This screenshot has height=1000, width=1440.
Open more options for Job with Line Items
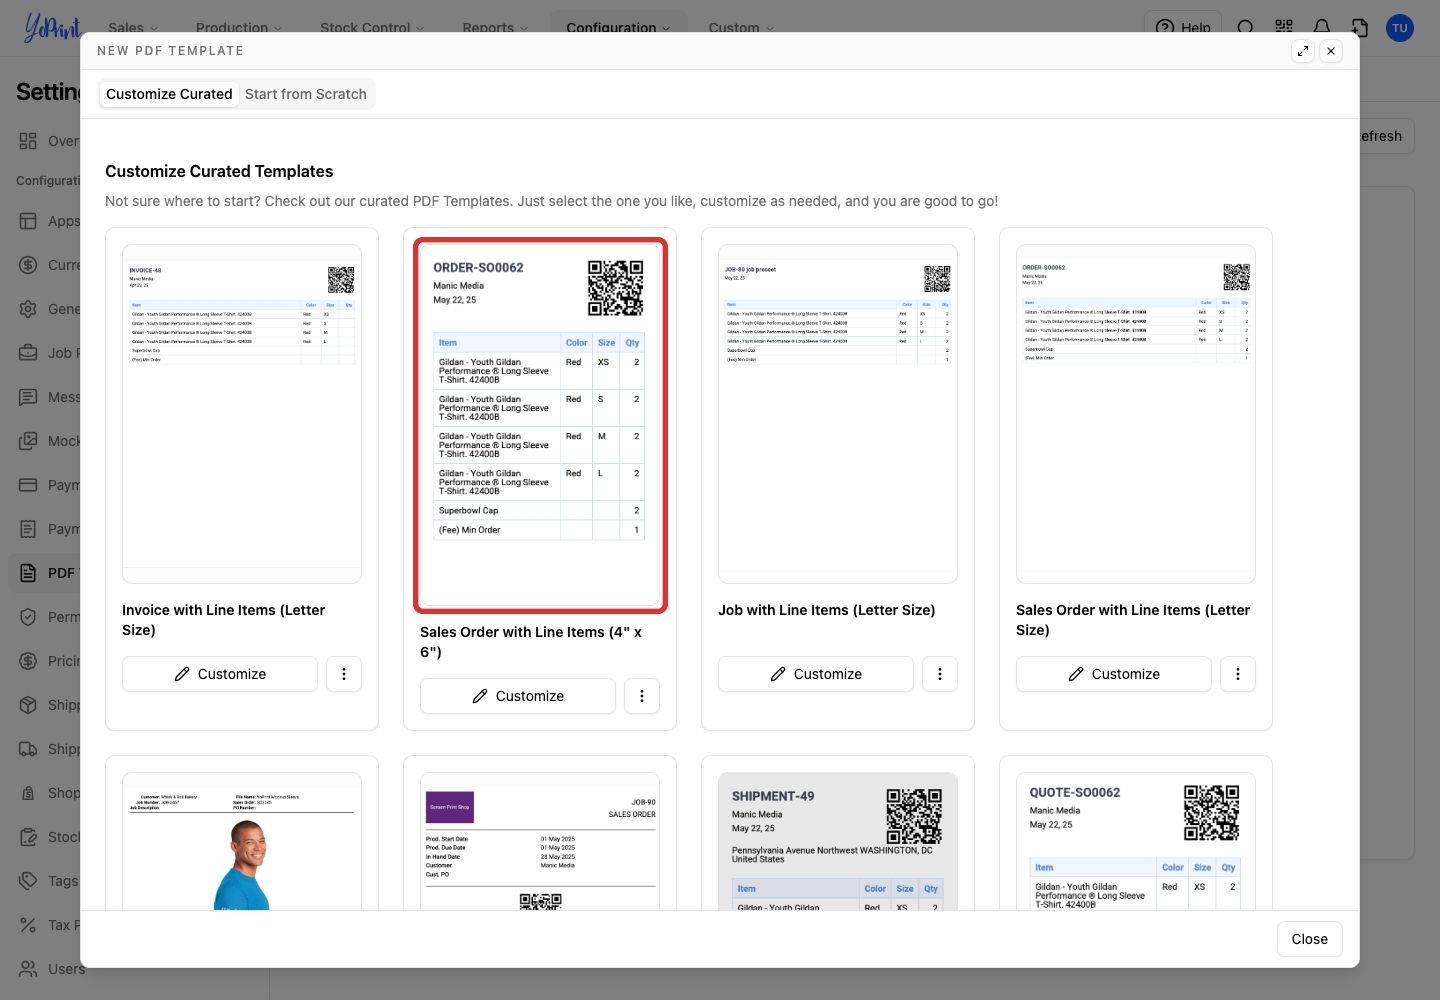pos(940,674)
